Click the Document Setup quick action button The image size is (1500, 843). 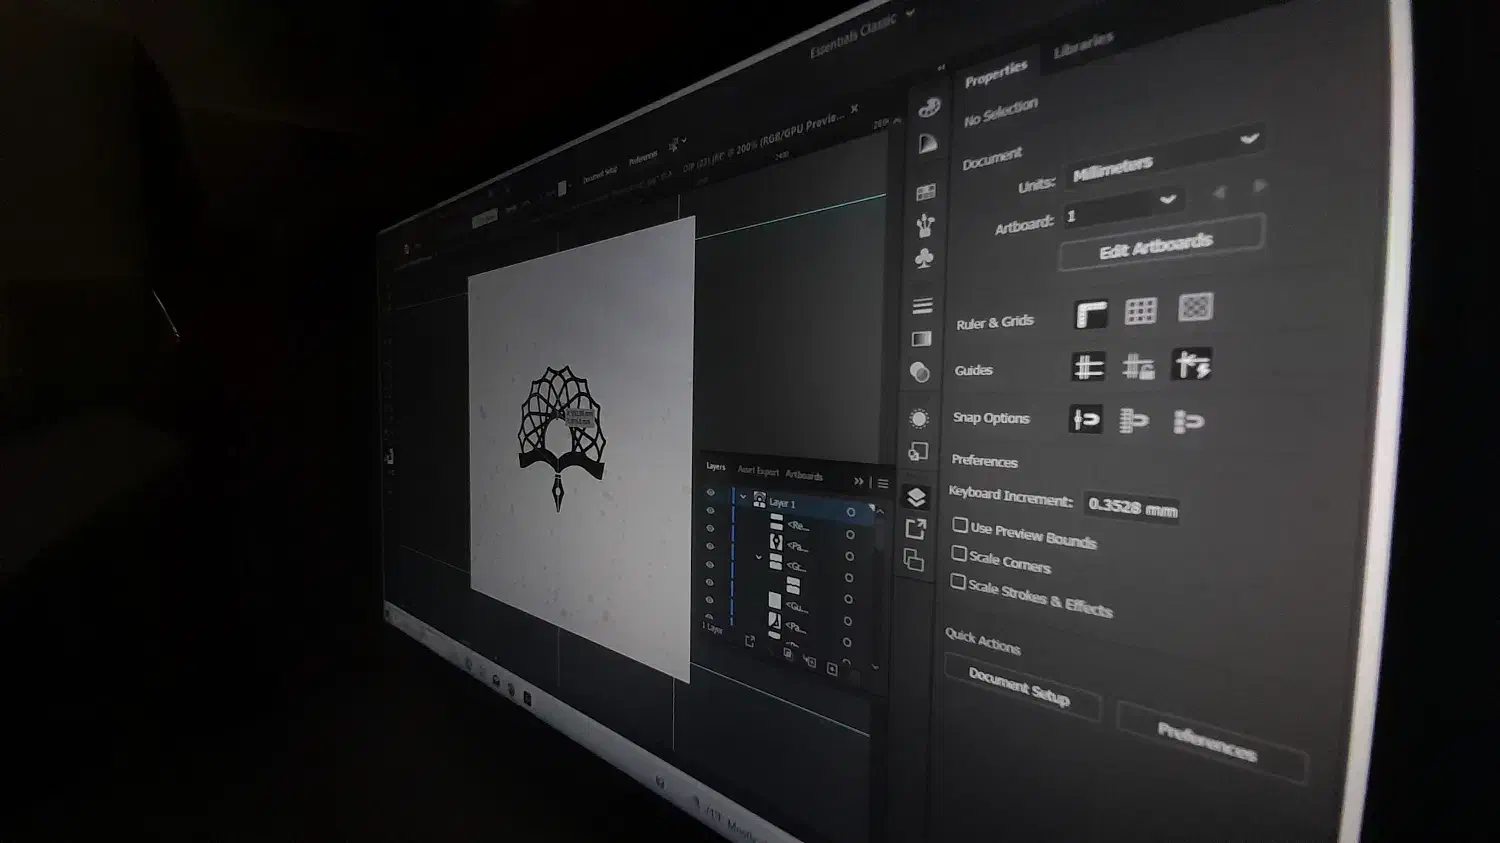(1019, 688)
